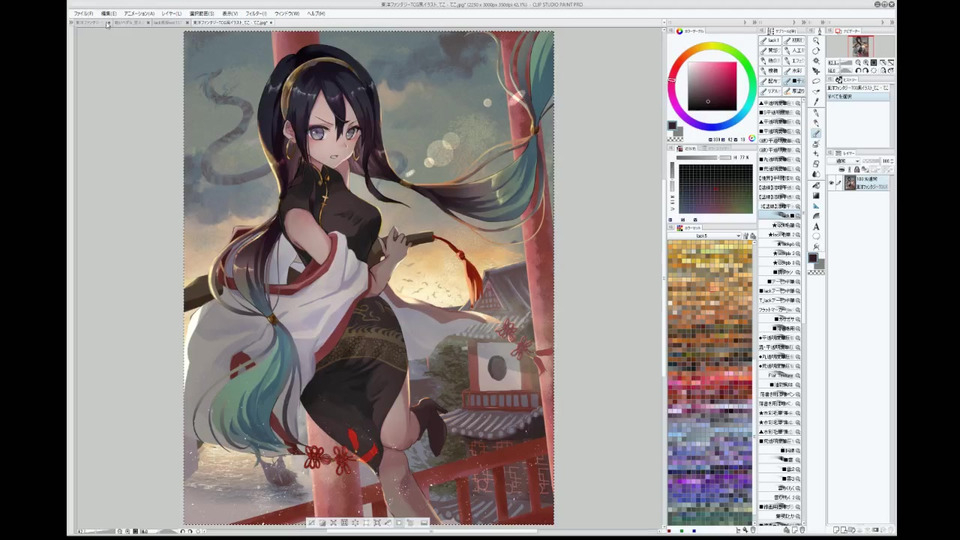The width and height of the screenshot is (960, 540).
Task: Select history entry すべてを選択
Action: [x=858, y=97]
